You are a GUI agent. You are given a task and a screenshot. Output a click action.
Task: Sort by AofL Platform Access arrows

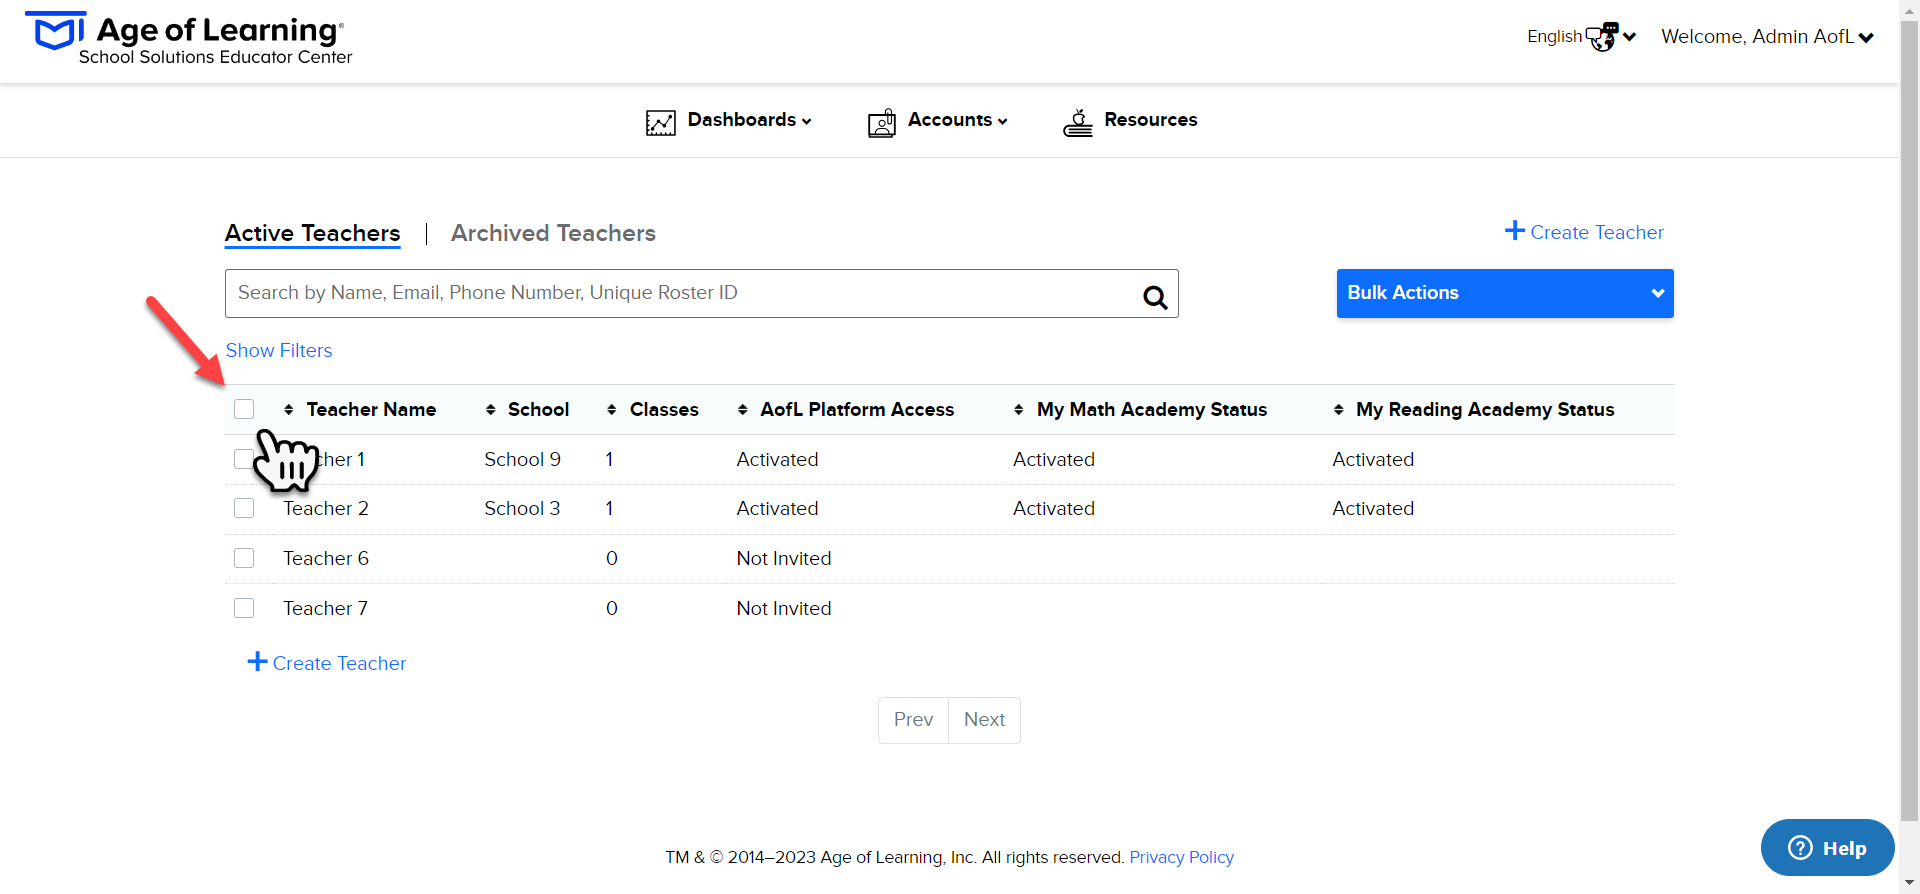coord(743,409)
